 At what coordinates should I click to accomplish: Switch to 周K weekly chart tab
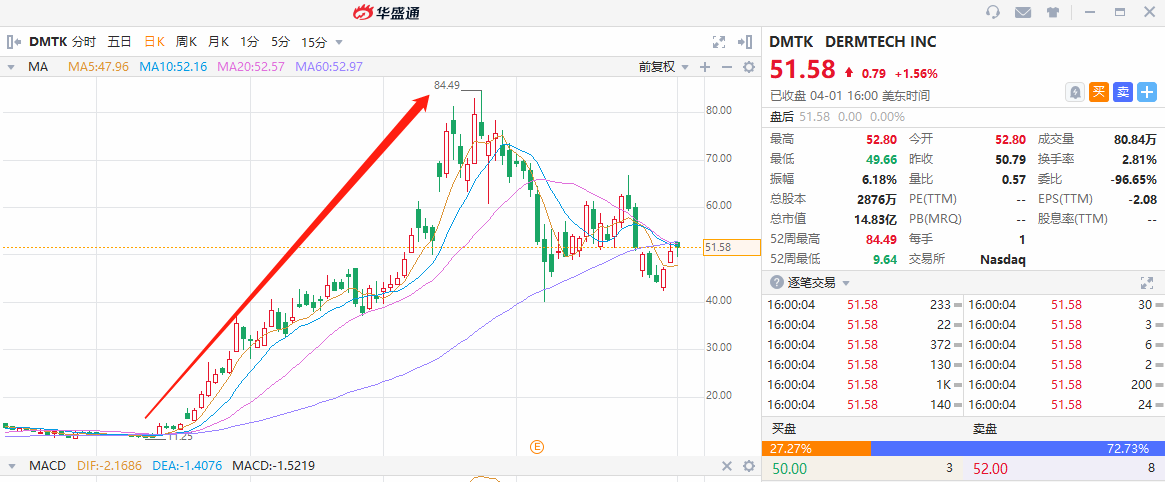coord(186,42)
